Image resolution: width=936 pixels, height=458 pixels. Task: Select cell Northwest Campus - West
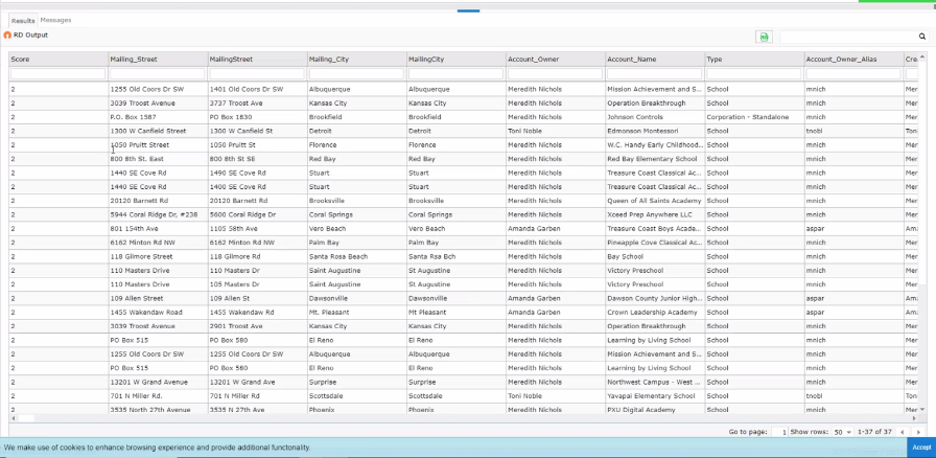[x=655, y=382]
